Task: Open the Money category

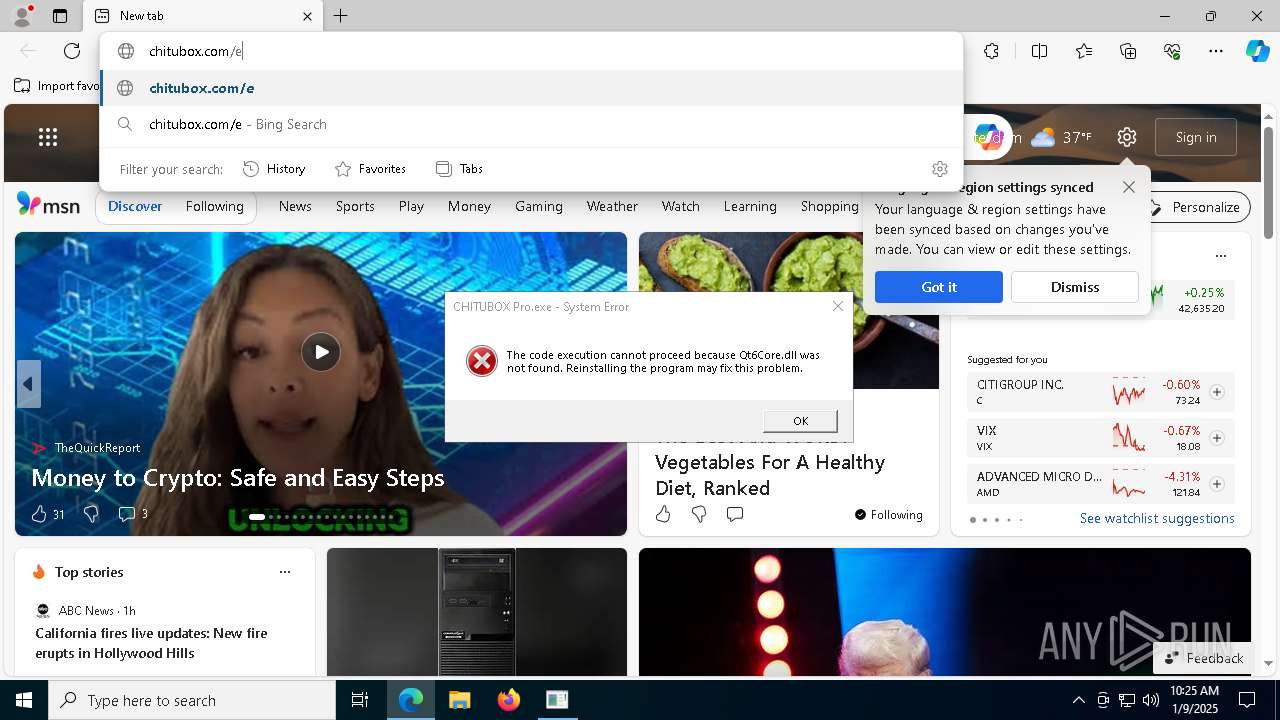Action: pyautogui.click(x=469, y=206)
